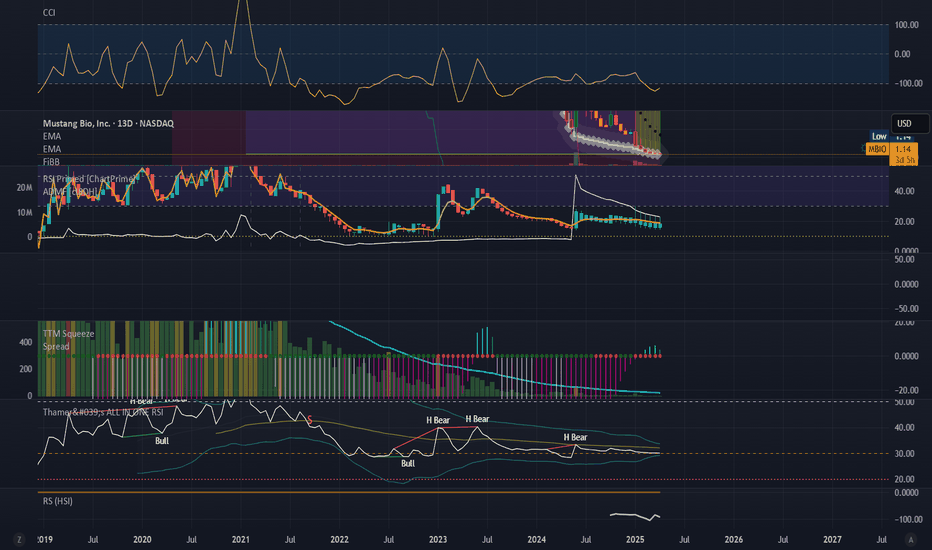Toggle the auto-scale A button
The image size is (932, 550).
(911, 540)
